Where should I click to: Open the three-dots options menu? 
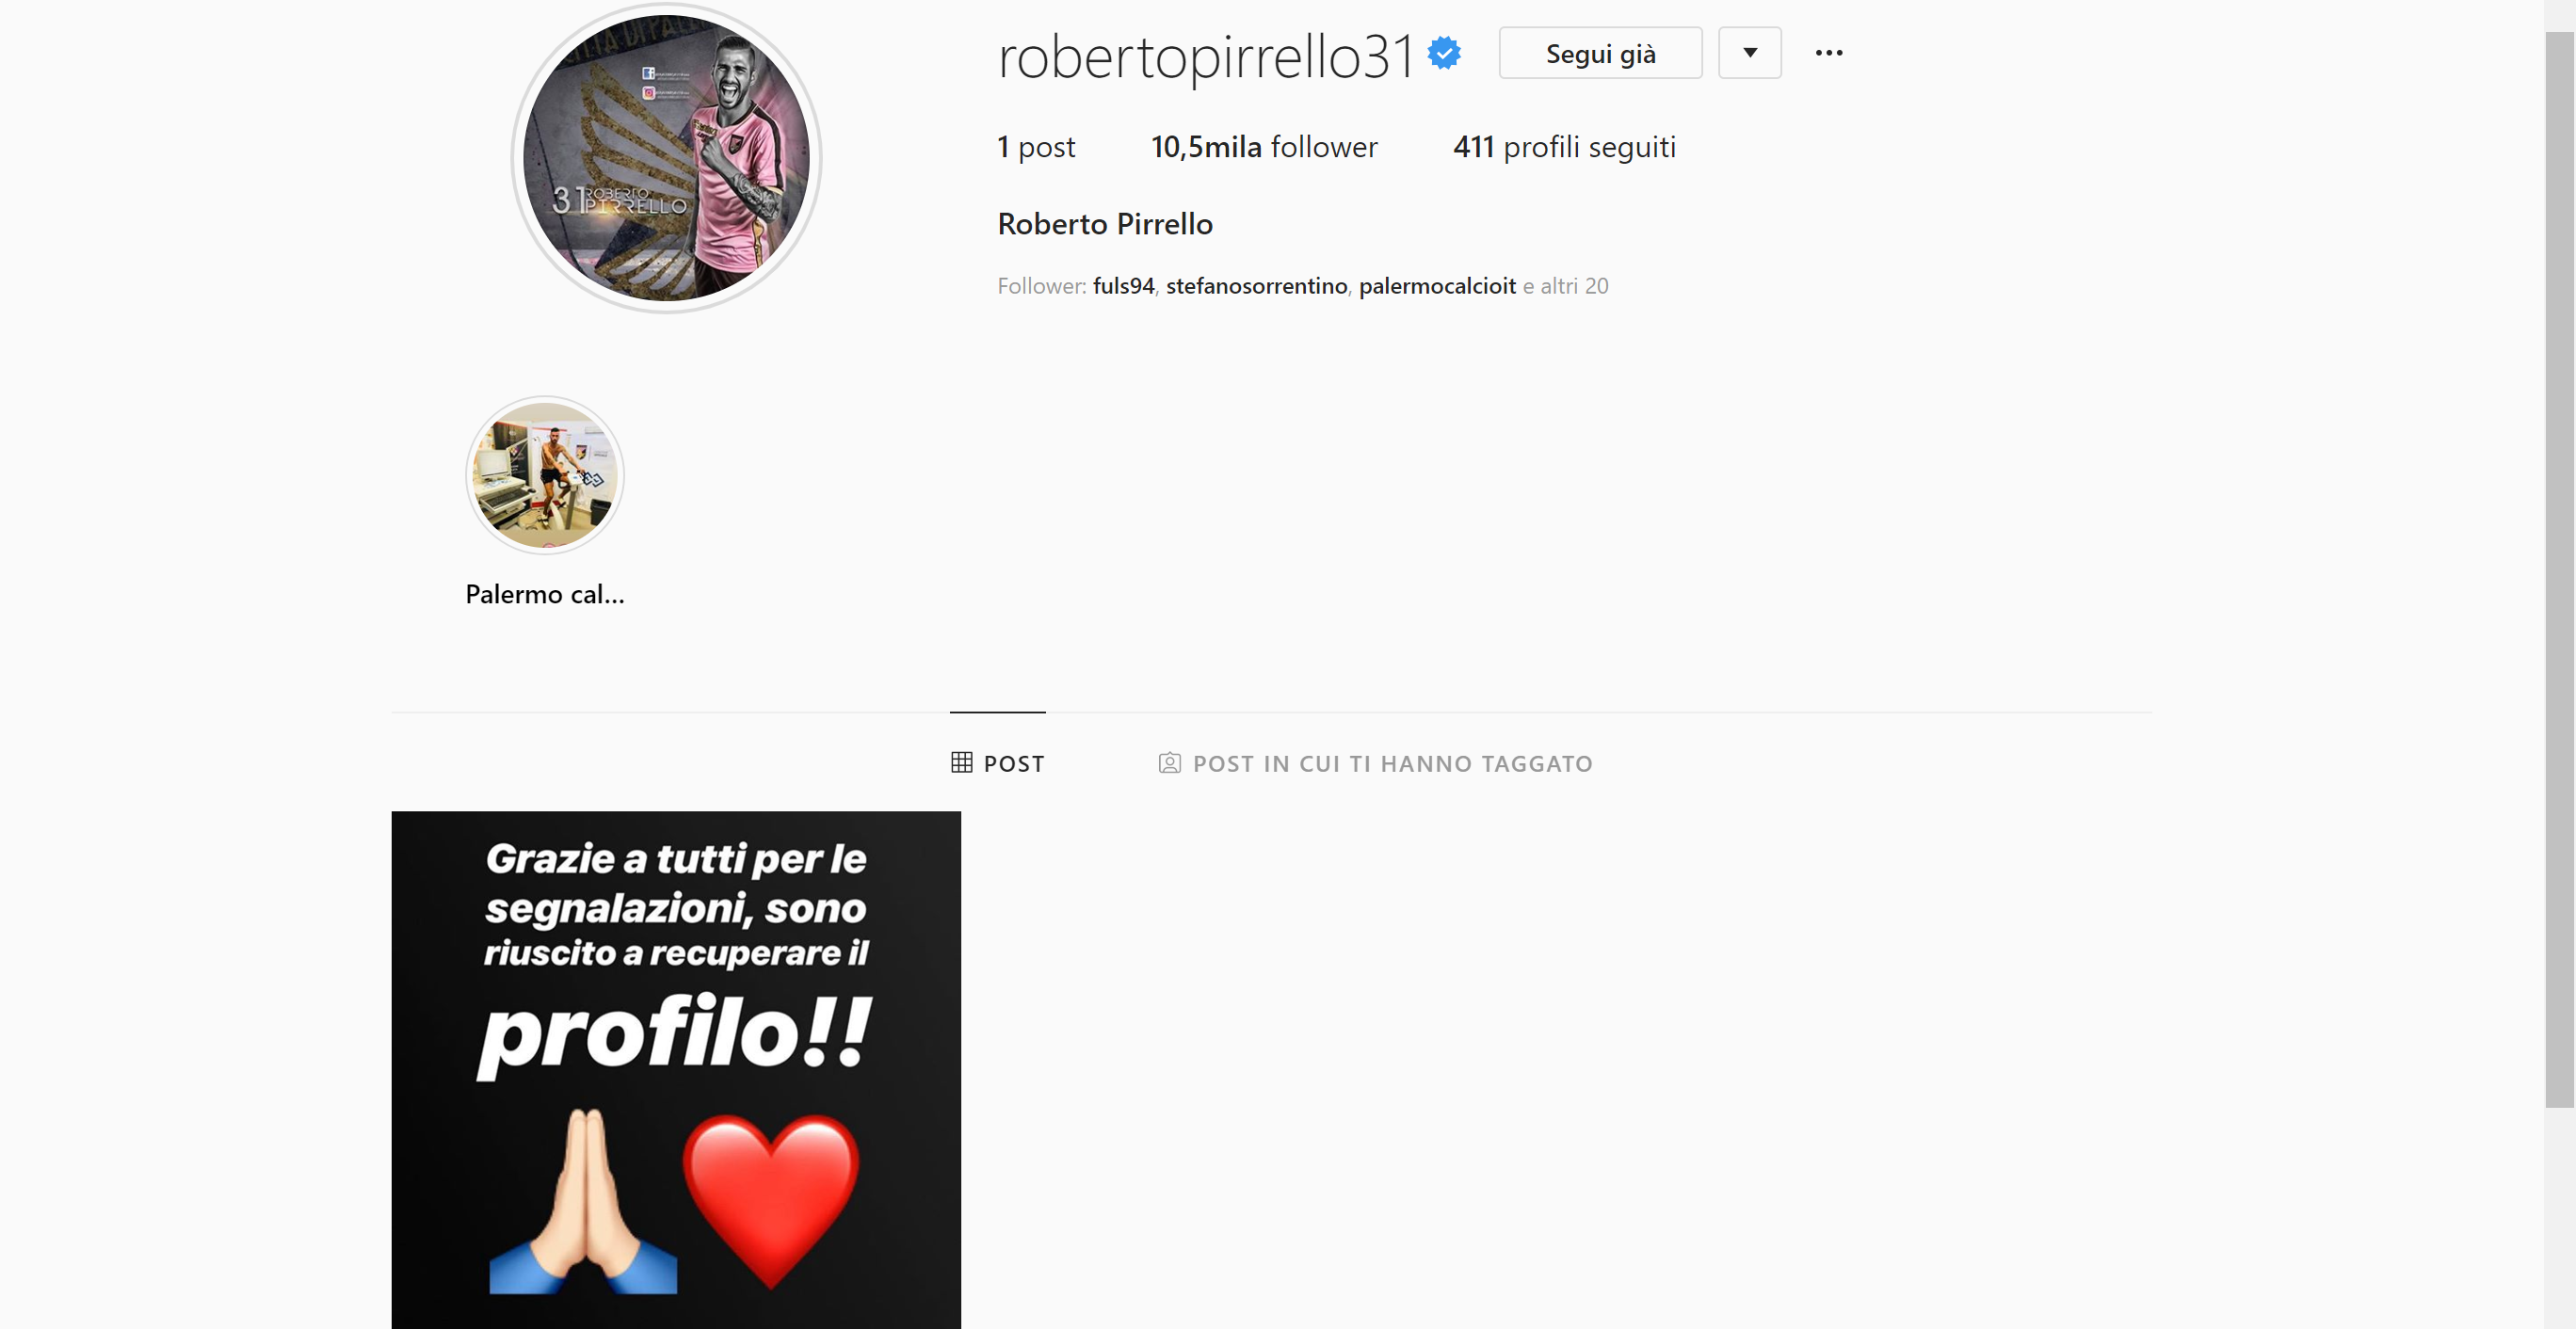[1829, 53]
